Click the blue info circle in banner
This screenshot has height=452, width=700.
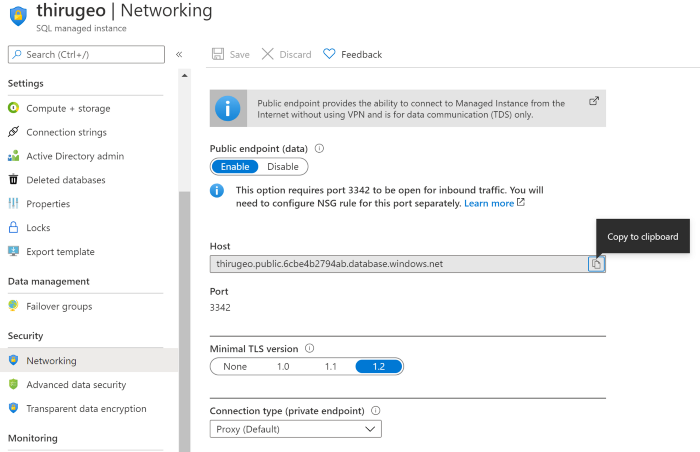(x=228, y=109)
